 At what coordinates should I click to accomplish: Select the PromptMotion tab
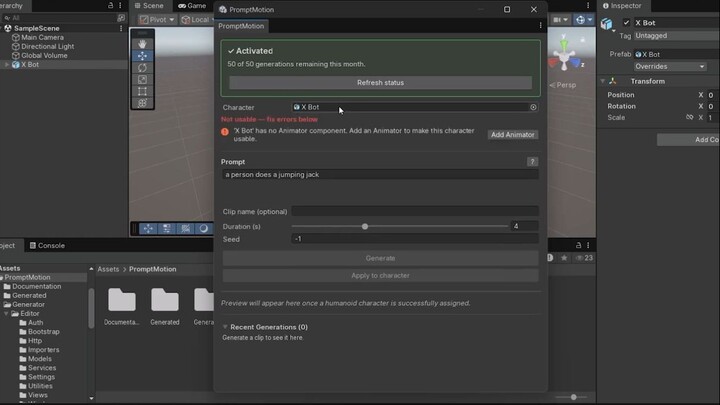coord(241,26)
